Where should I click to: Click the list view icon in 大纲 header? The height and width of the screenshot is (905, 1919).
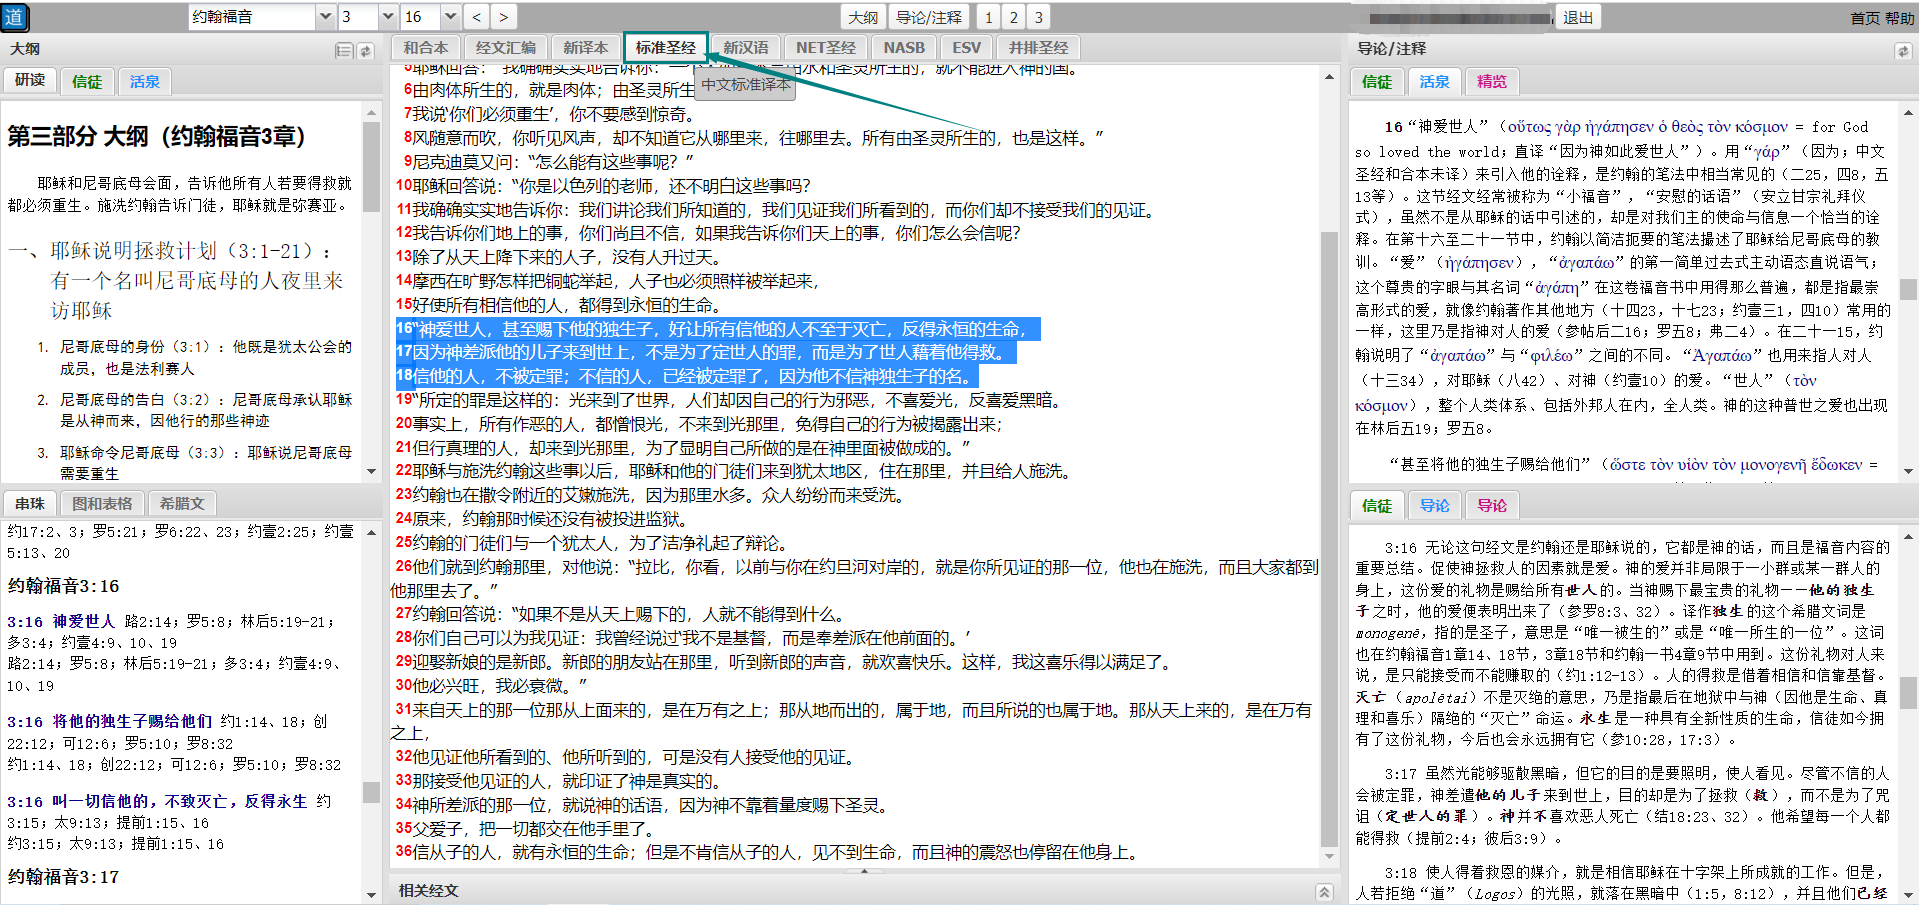(344, 50)
